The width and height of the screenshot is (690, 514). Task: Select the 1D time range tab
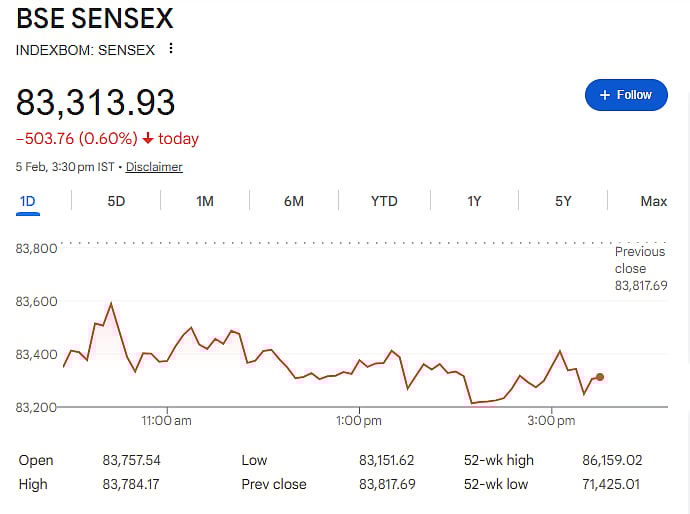[x=28, y=201]
